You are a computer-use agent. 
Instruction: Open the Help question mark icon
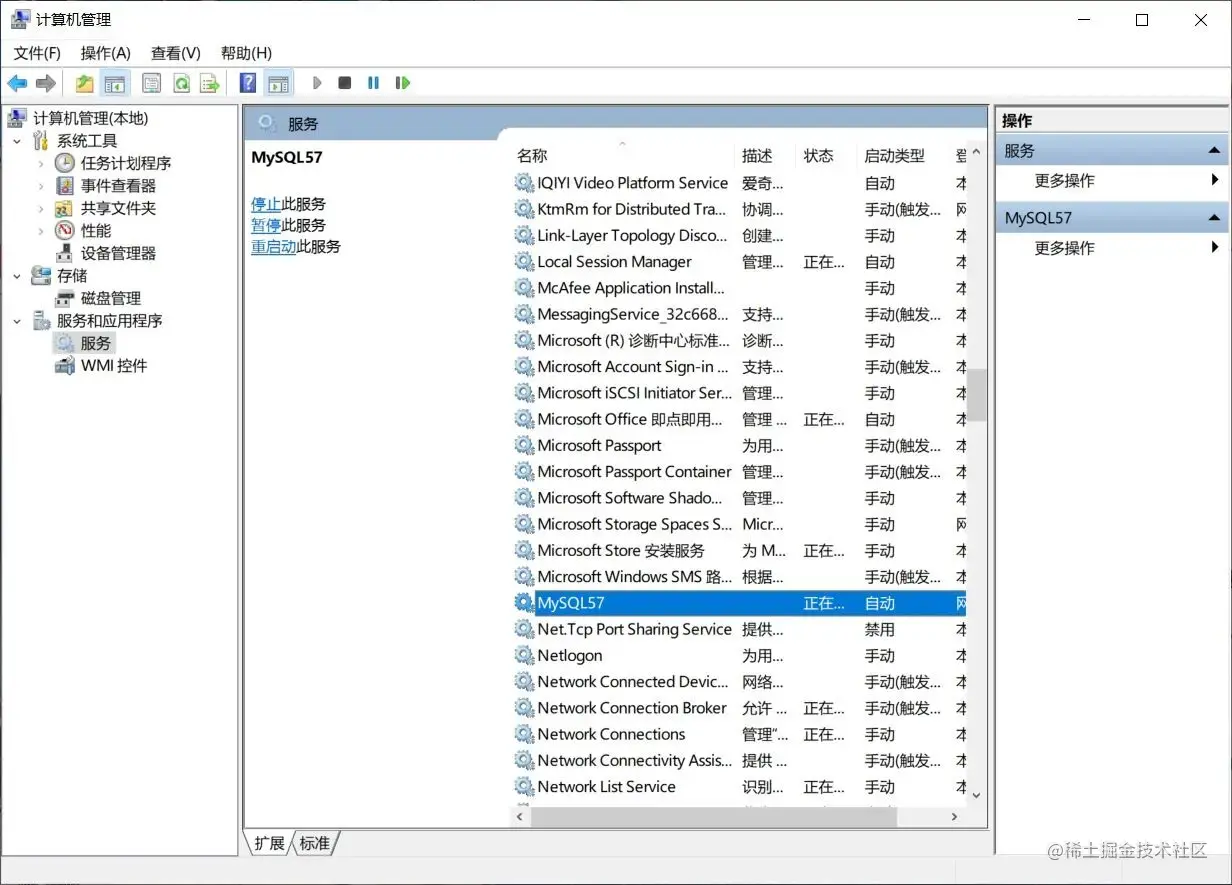click(248, 83)
